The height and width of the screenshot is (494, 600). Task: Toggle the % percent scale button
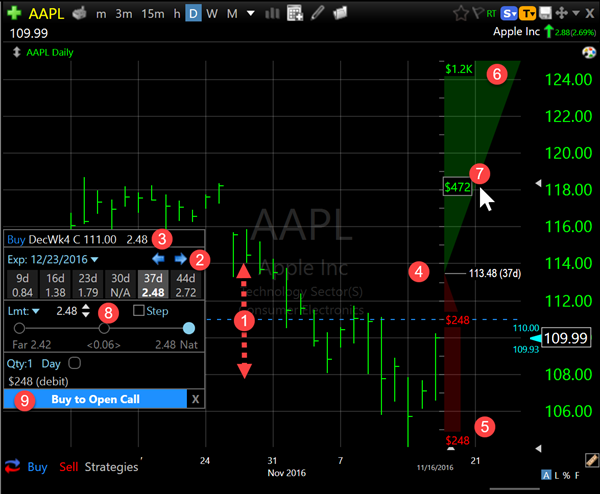[567, 475]
